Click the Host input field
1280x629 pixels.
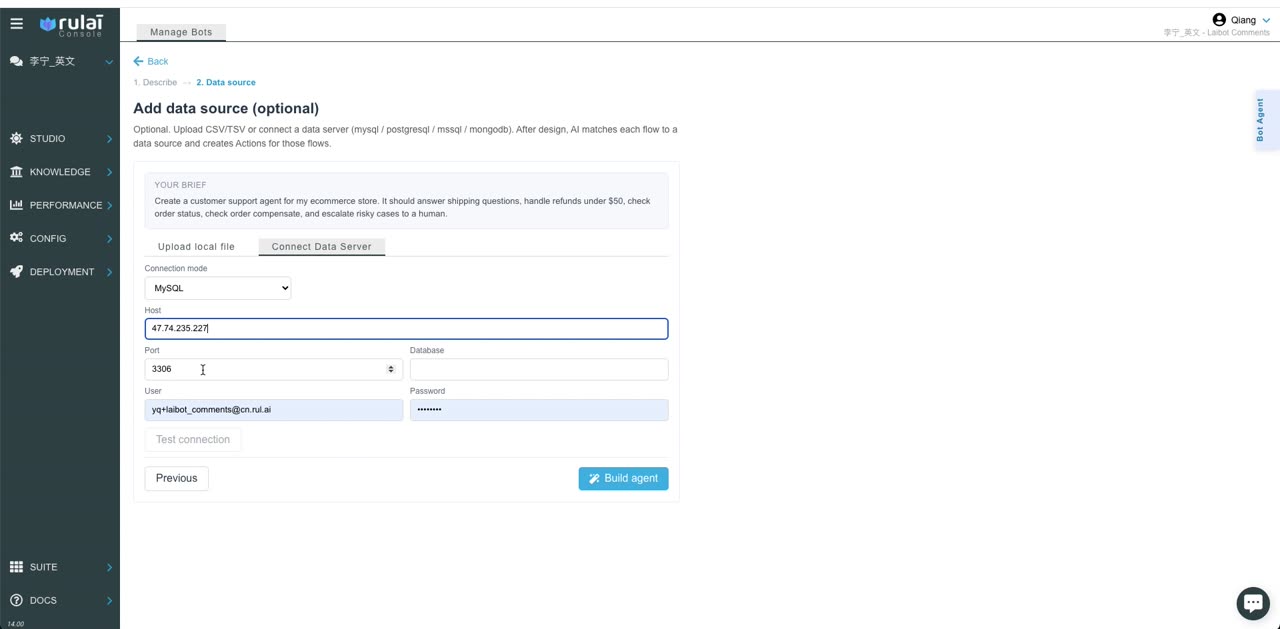pyautogui.click(x=406, y=328)
